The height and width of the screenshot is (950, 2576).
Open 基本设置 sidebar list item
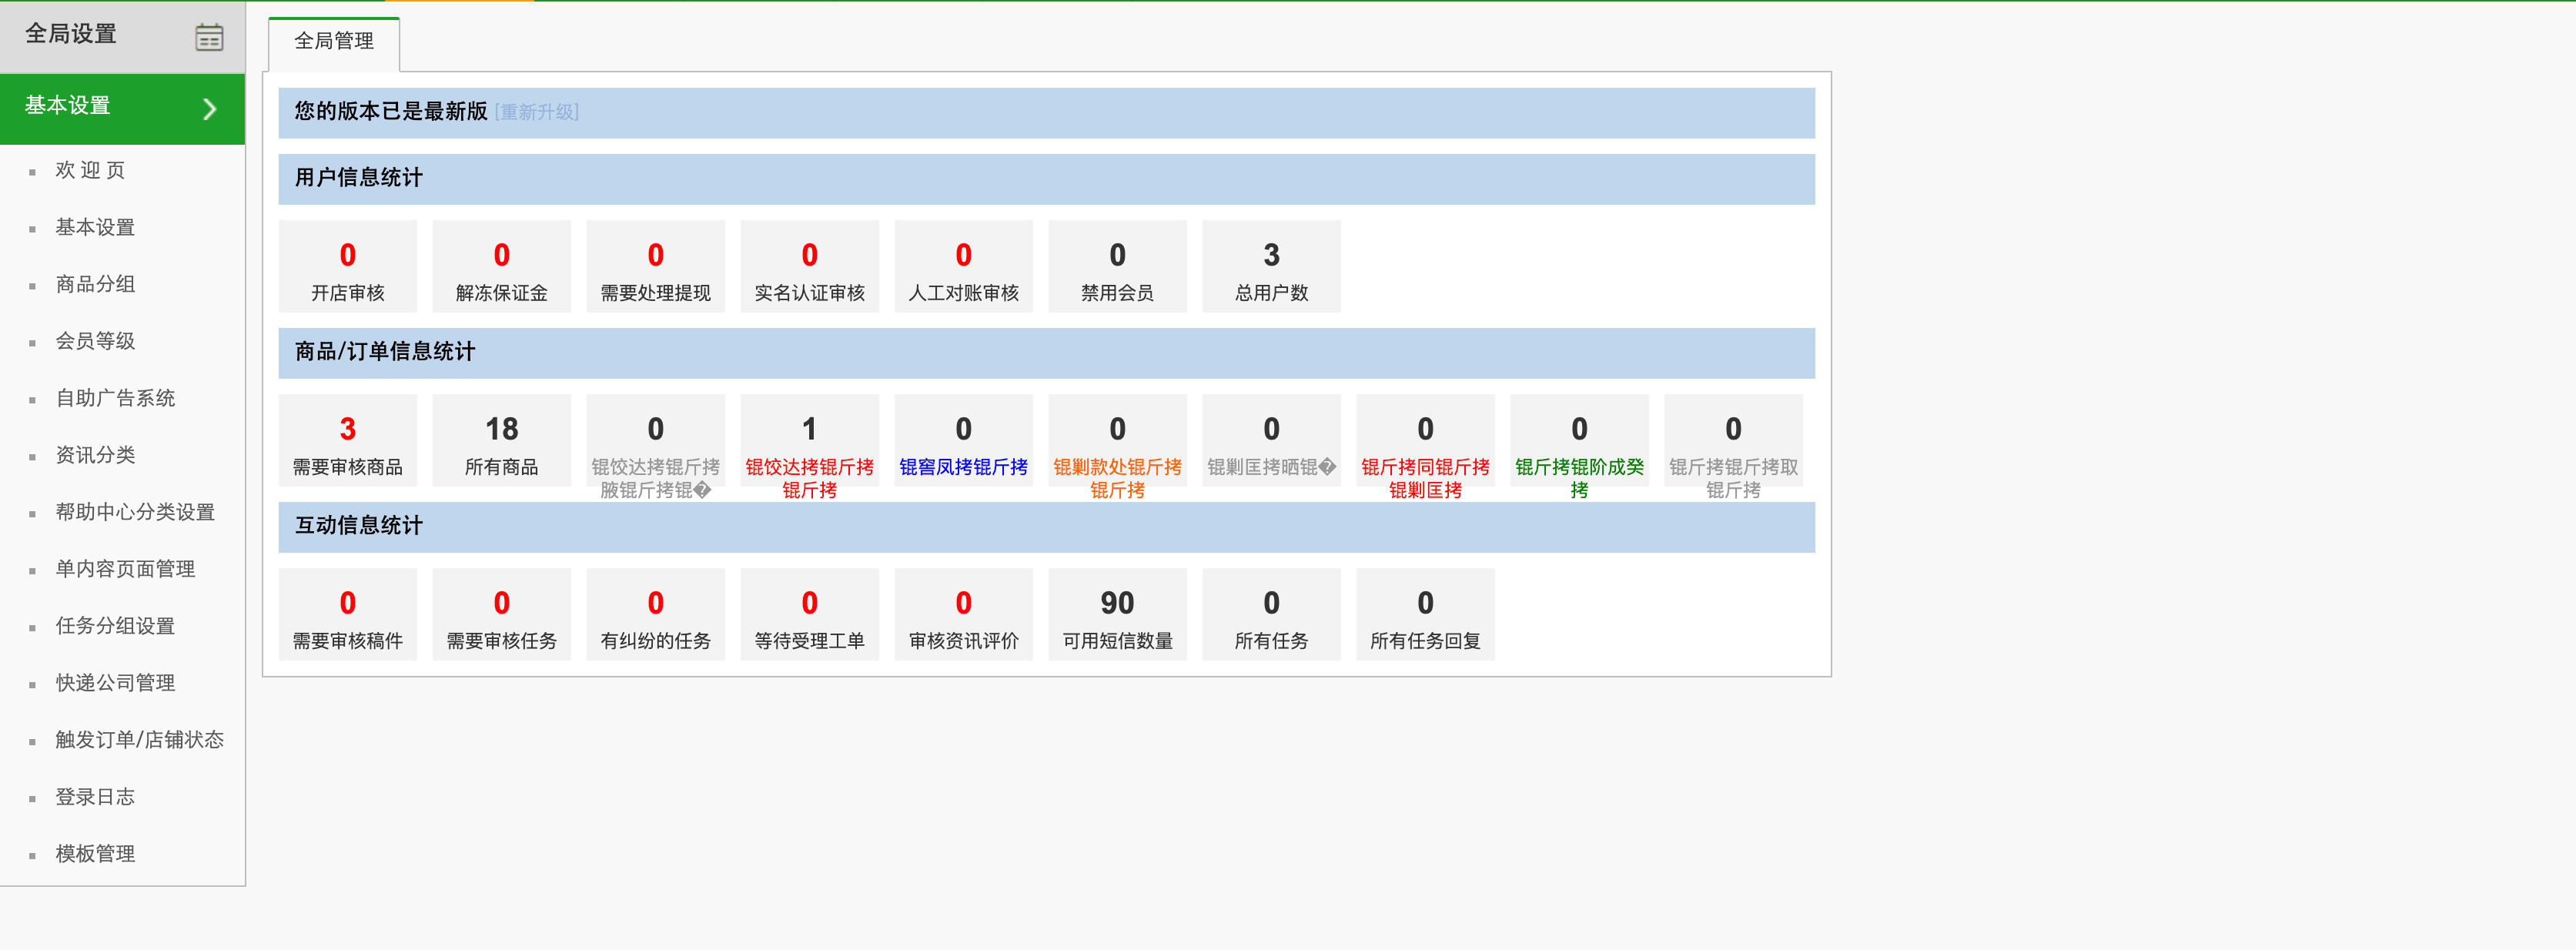pyautogui.click(x=95, y=228)
